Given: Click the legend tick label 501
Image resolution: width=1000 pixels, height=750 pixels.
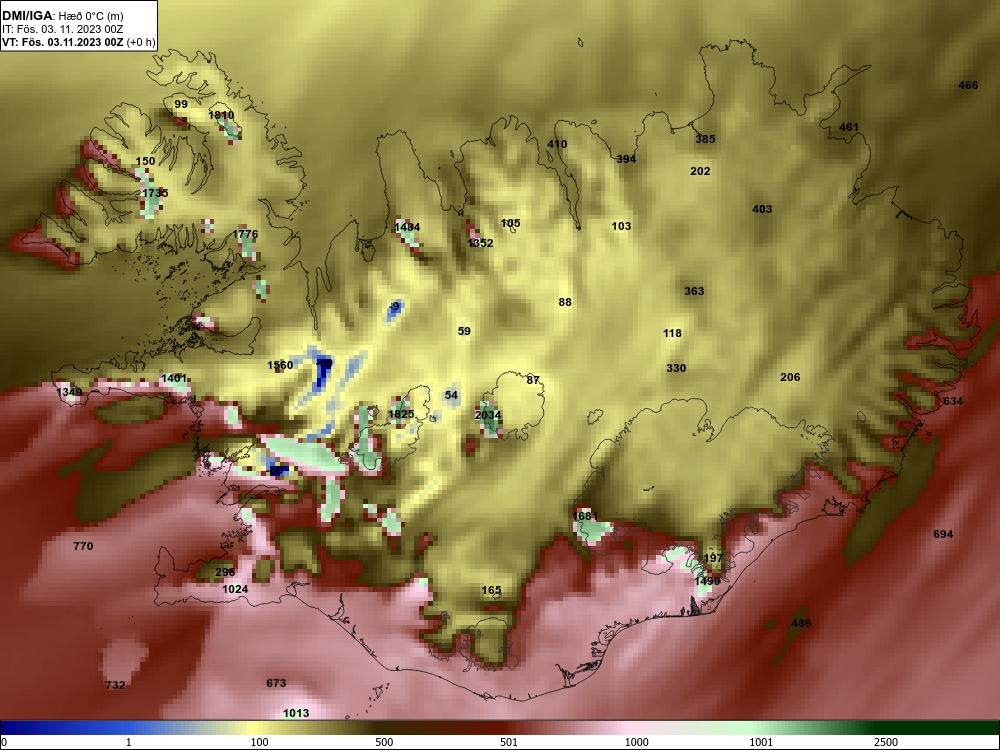Looking at the screenshot, I should [x=508, y=742].
